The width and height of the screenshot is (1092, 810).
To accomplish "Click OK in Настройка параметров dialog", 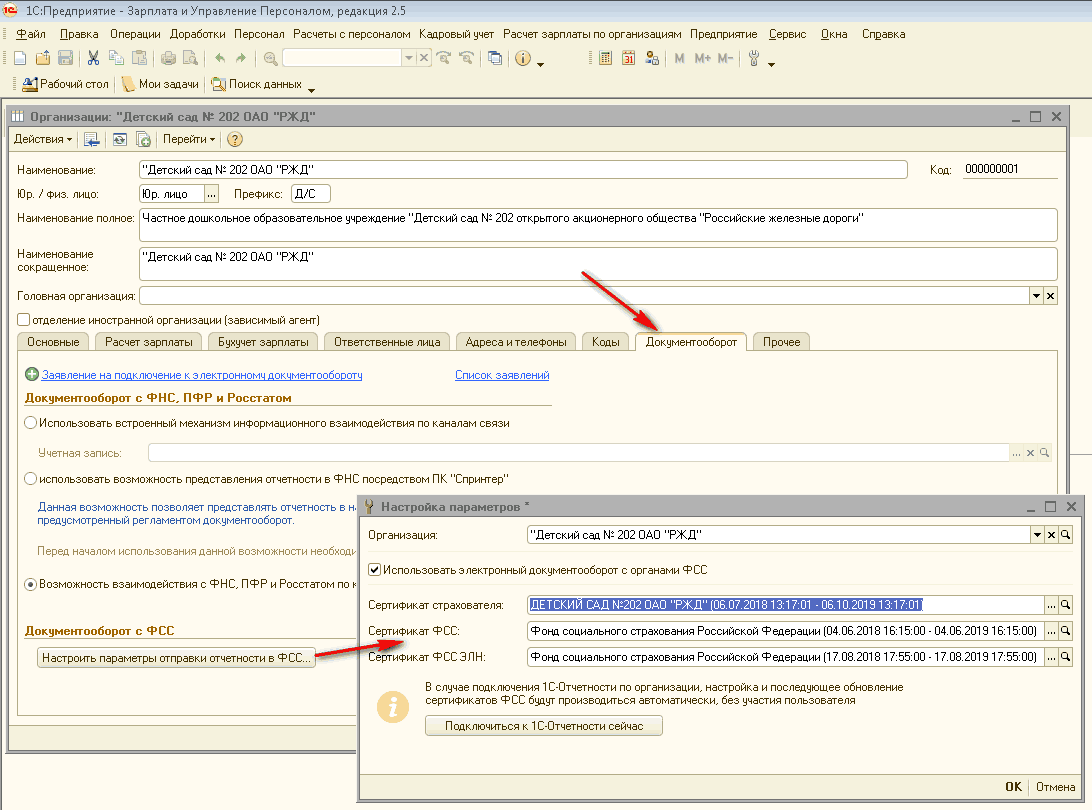I will (1013, 786).
